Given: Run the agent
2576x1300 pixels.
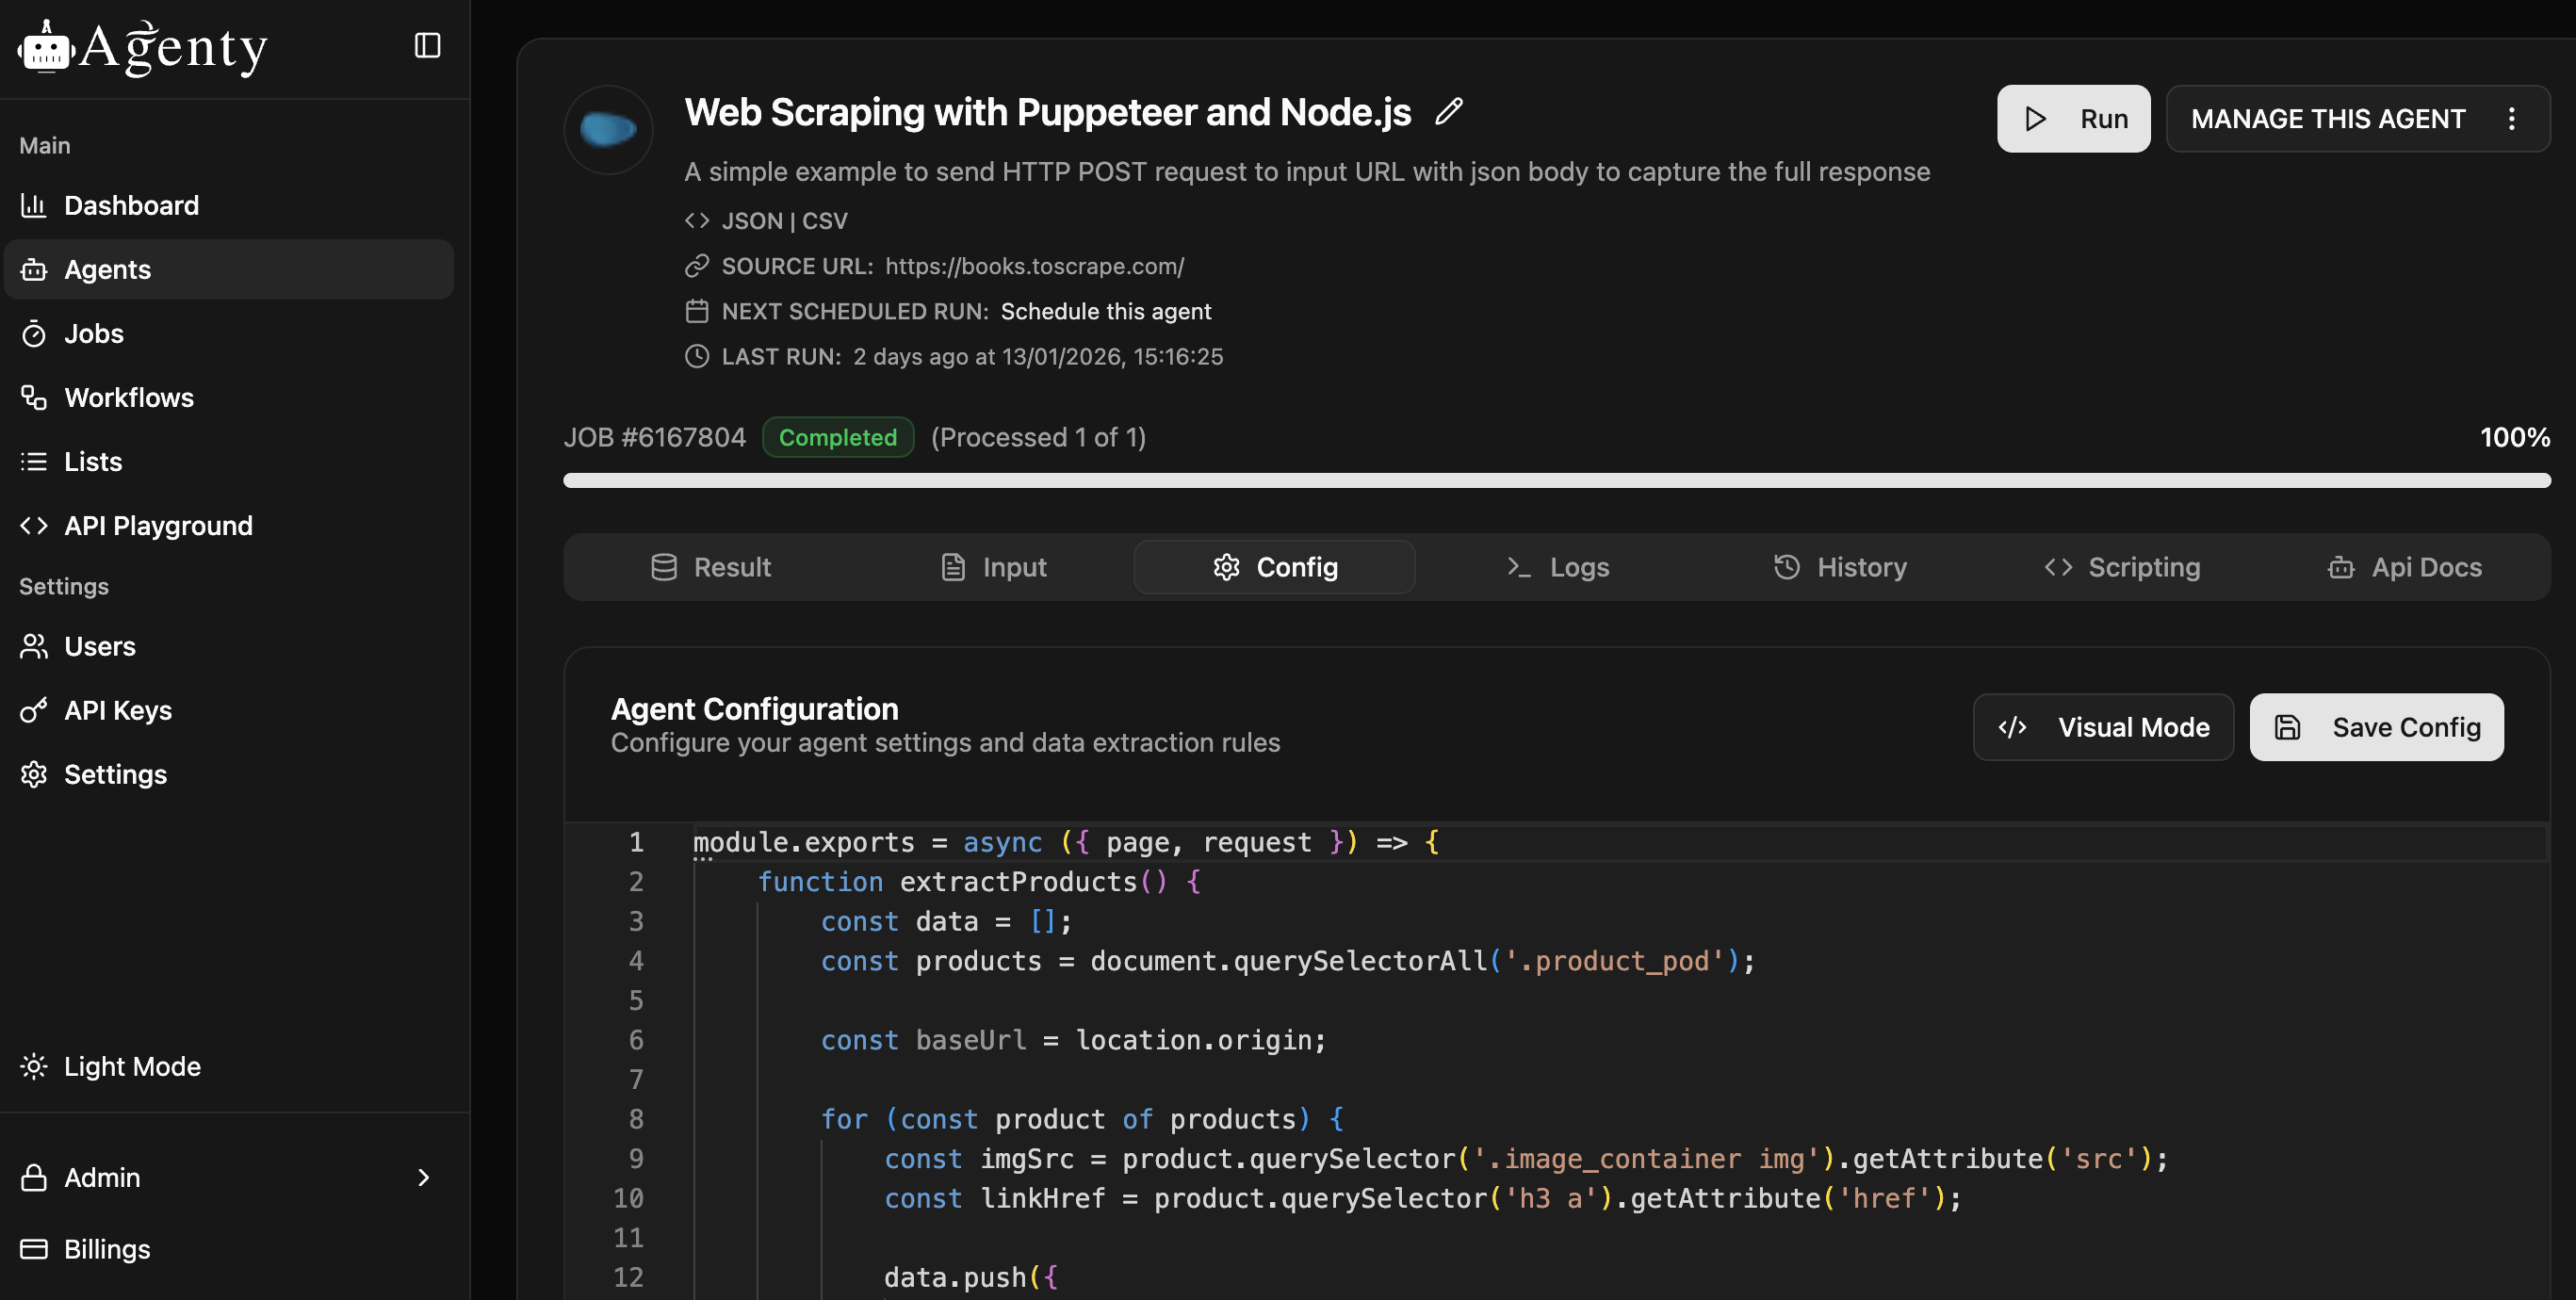Looking at the screenshot, I should tap(2073, 119).
